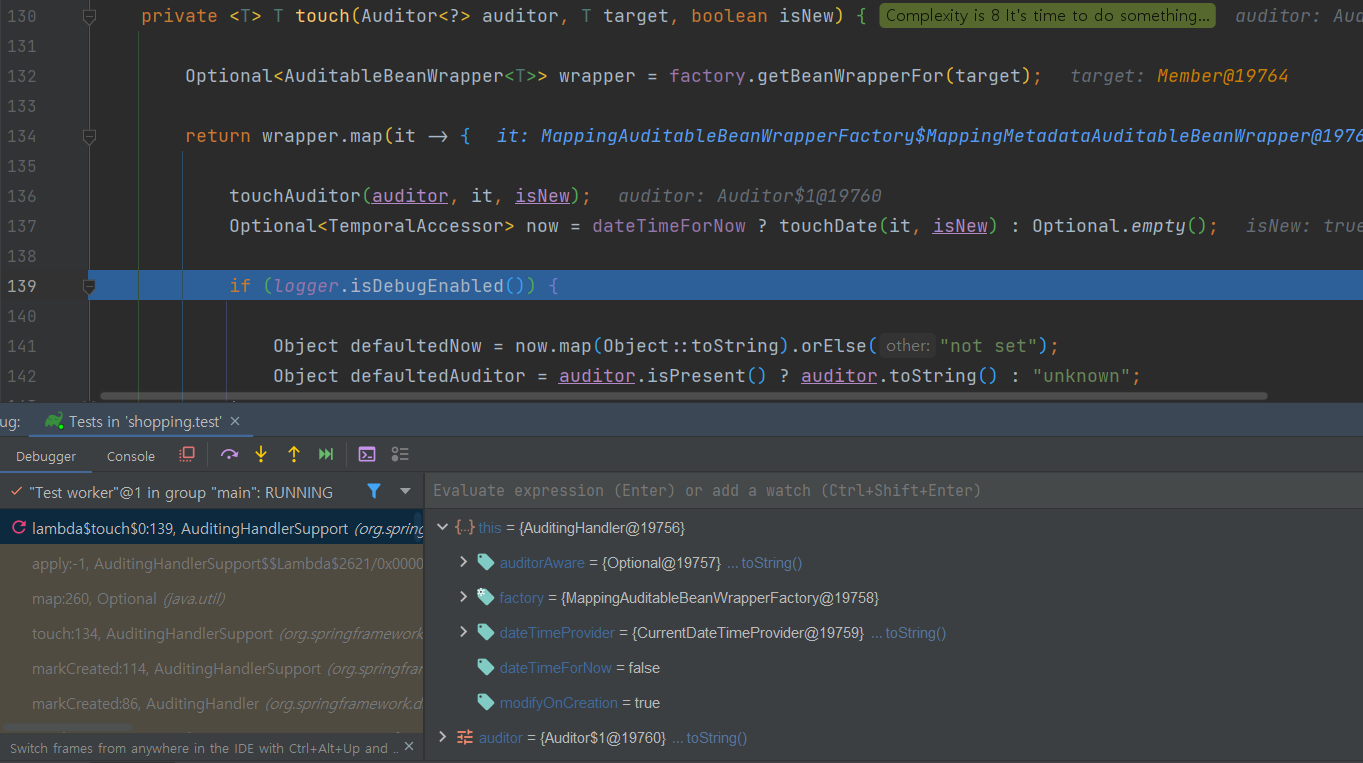Viewport: 1363px width, 763px height.
Task: Expand the auditor variable node
Action: pyautogui.click(x=442, y=737)
